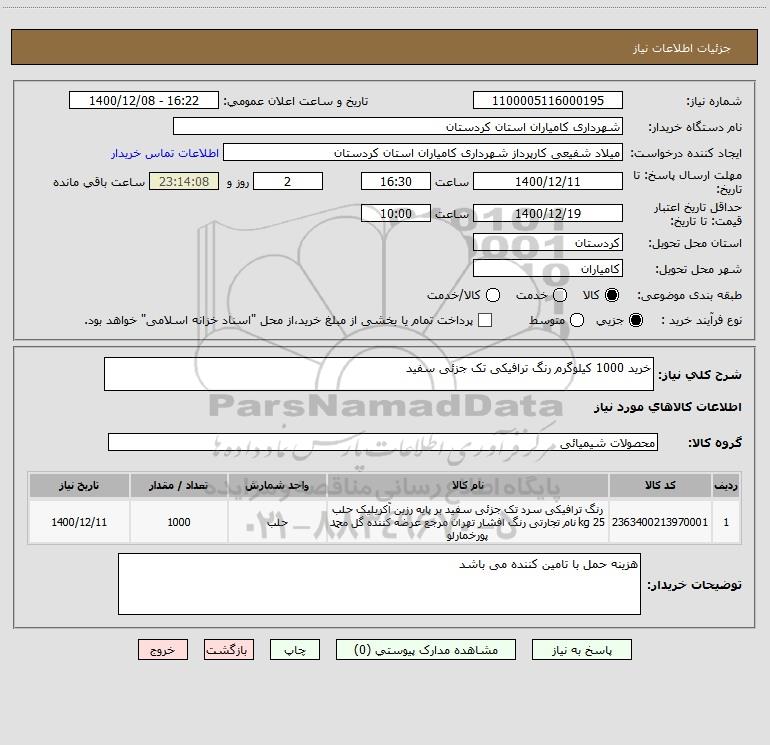Screen dimensions: 770x745
Task: Click the remaining days field showing 2
Action: (x=288, y=181)
